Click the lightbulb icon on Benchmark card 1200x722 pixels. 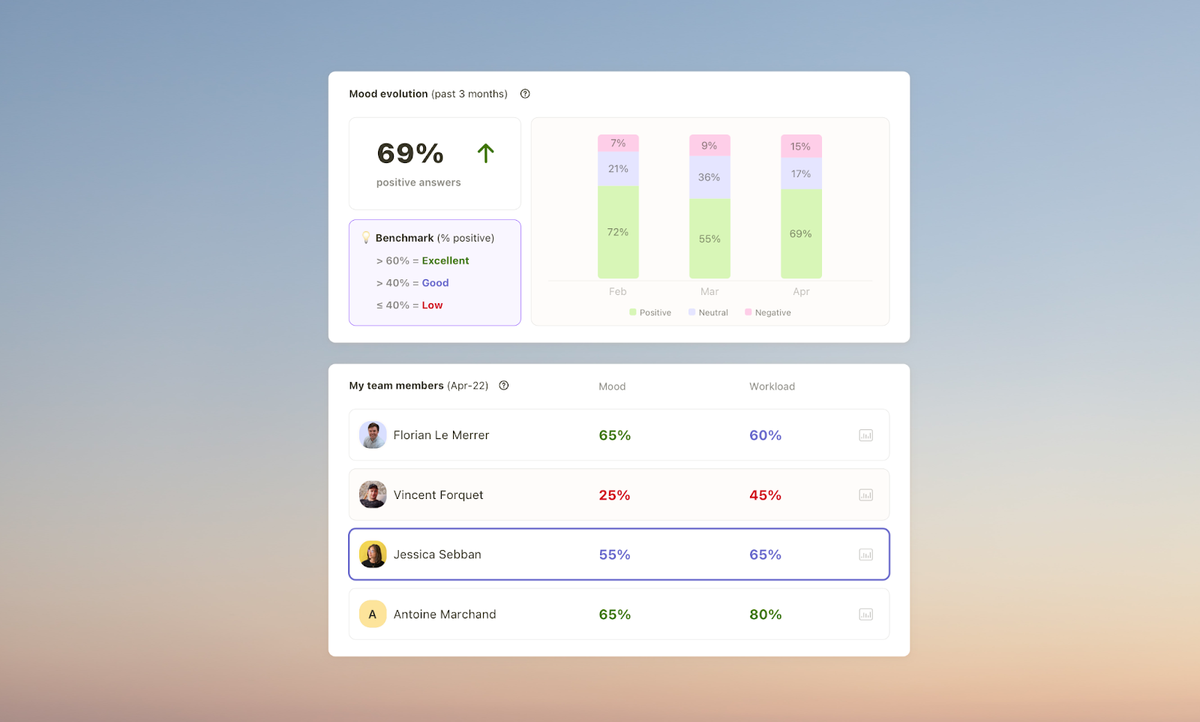point(366,237)
